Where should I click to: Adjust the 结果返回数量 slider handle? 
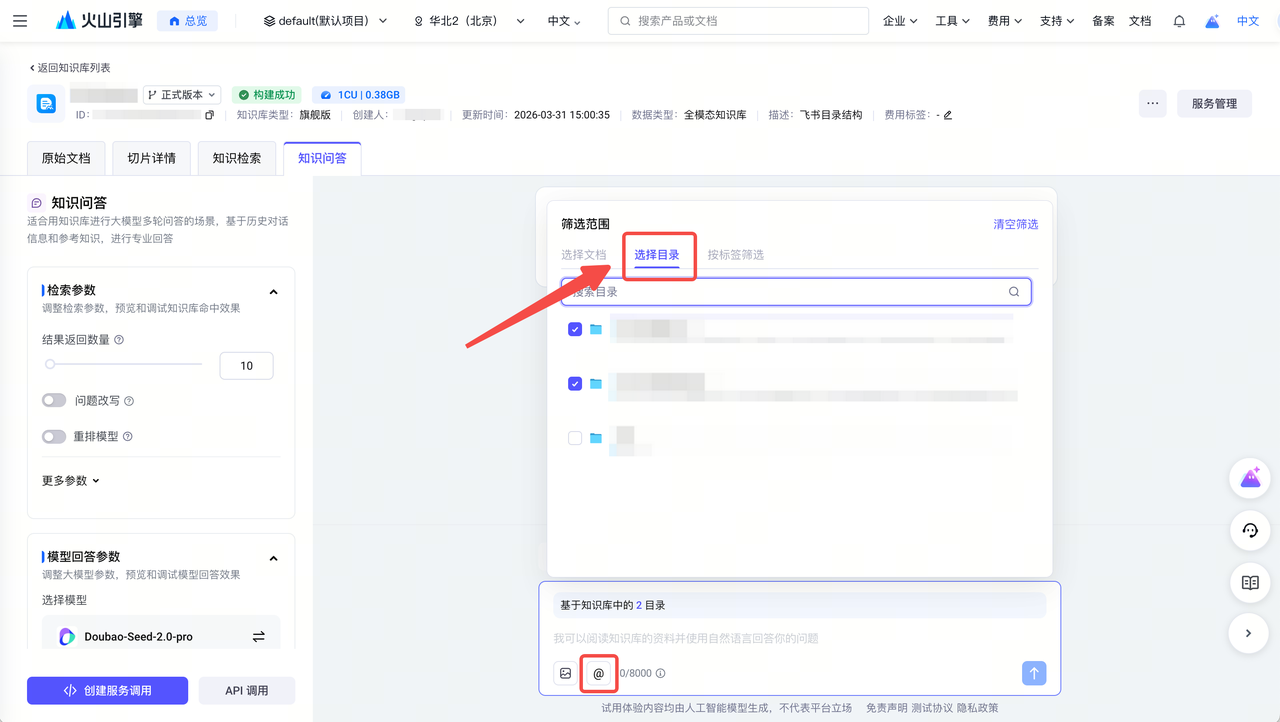(x=50, y=365)
